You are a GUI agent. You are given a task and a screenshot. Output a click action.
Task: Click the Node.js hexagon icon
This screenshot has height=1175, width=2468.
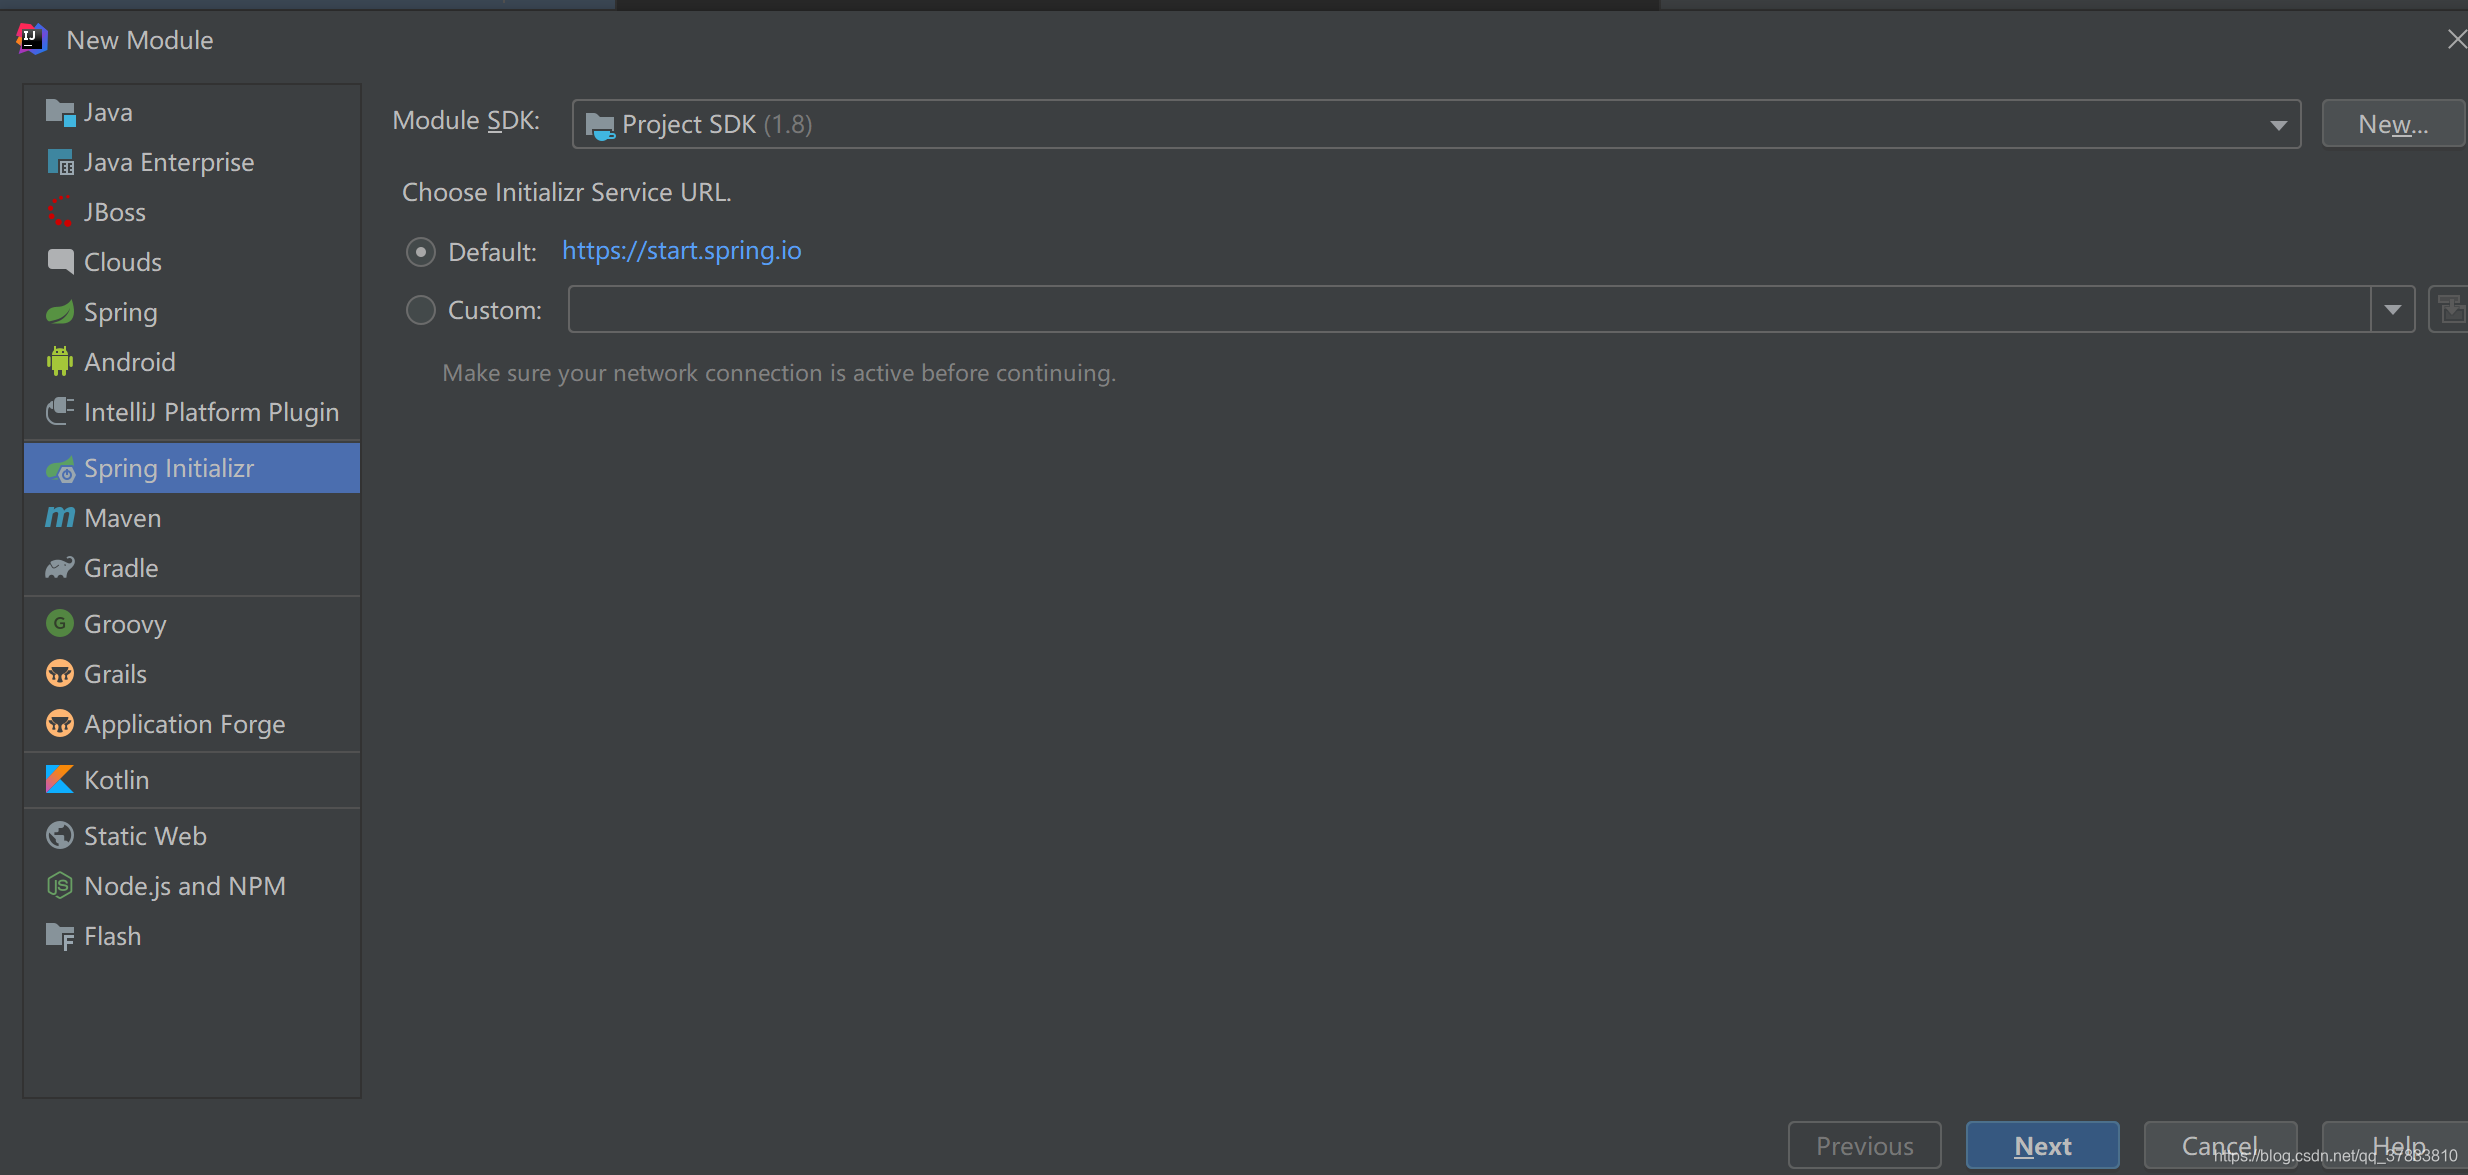point(60,885)
